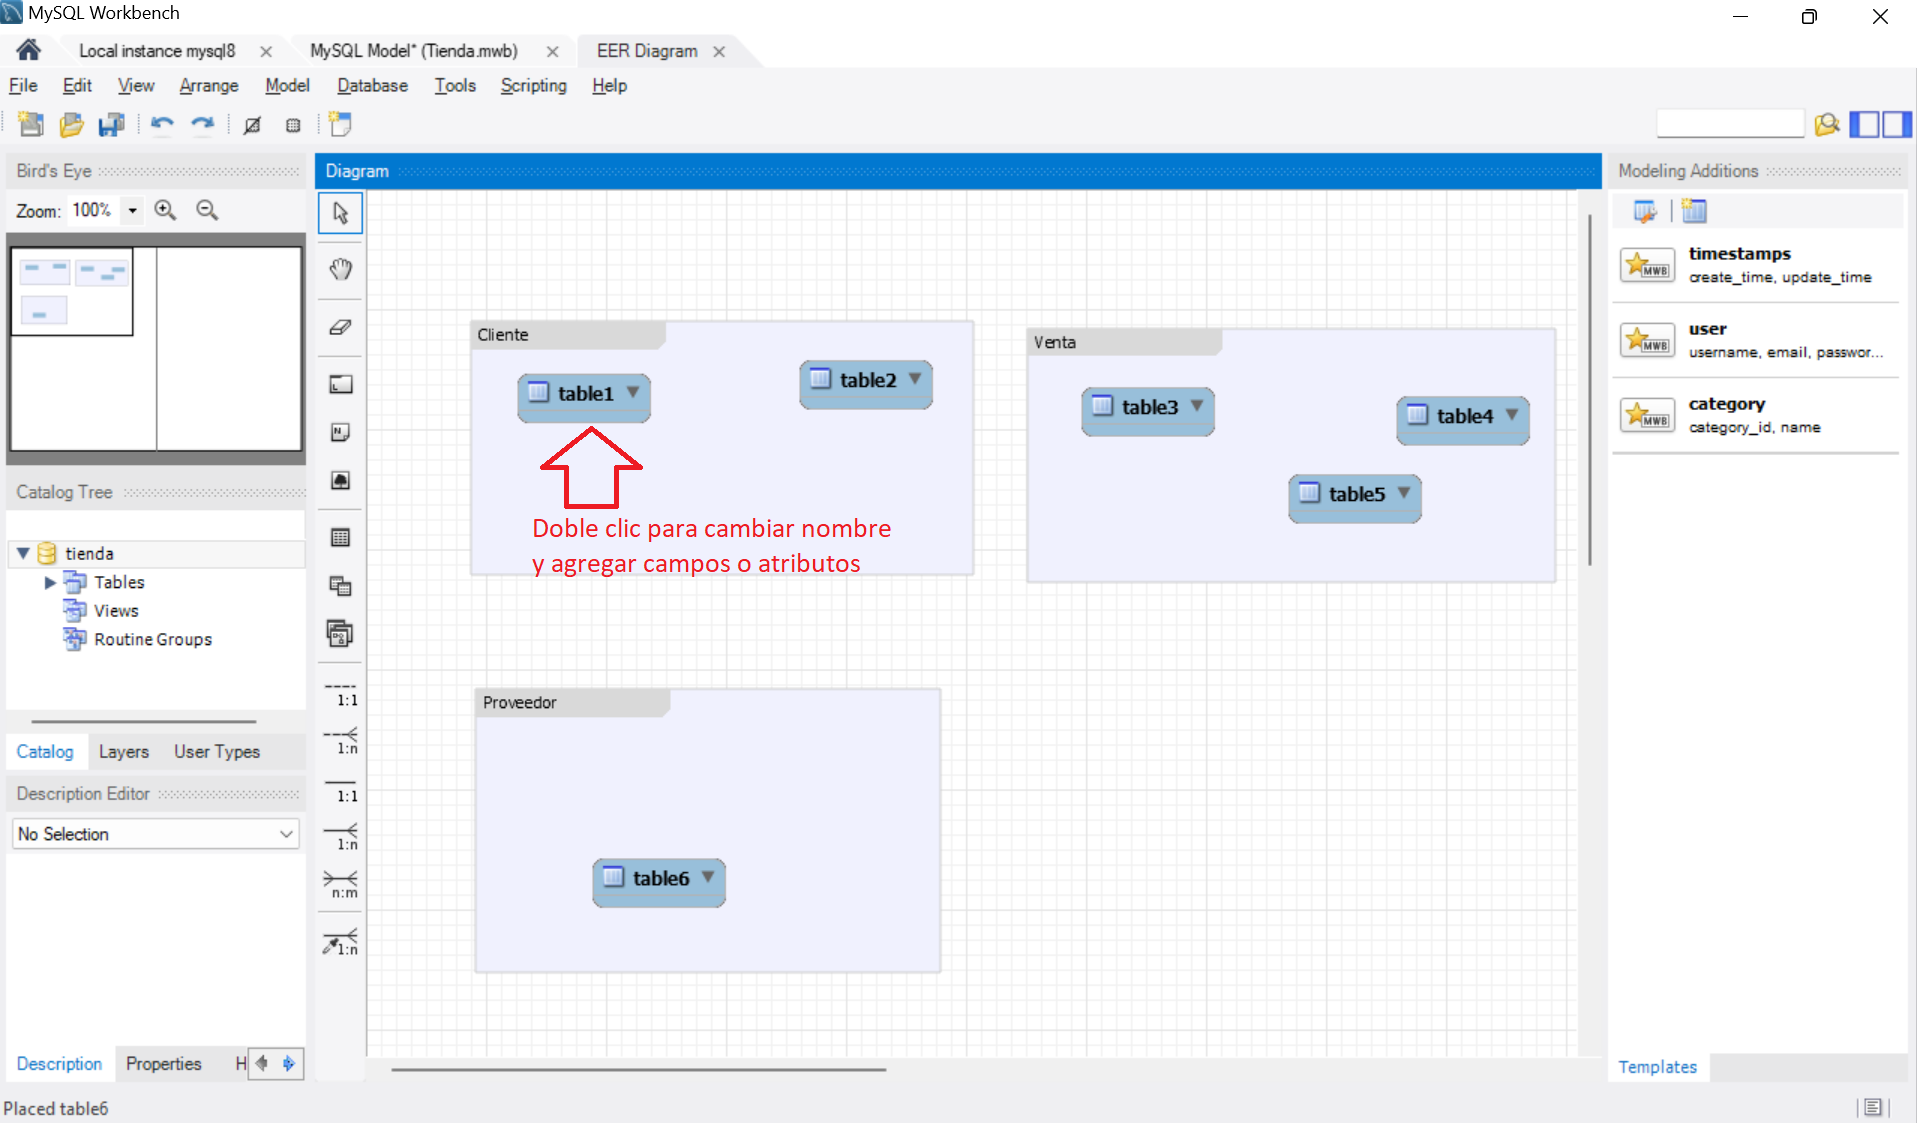Open the Templates tab
Viewport: 1917px width, 1123px height.
pyautogui.click(x=1657, y=1067)
